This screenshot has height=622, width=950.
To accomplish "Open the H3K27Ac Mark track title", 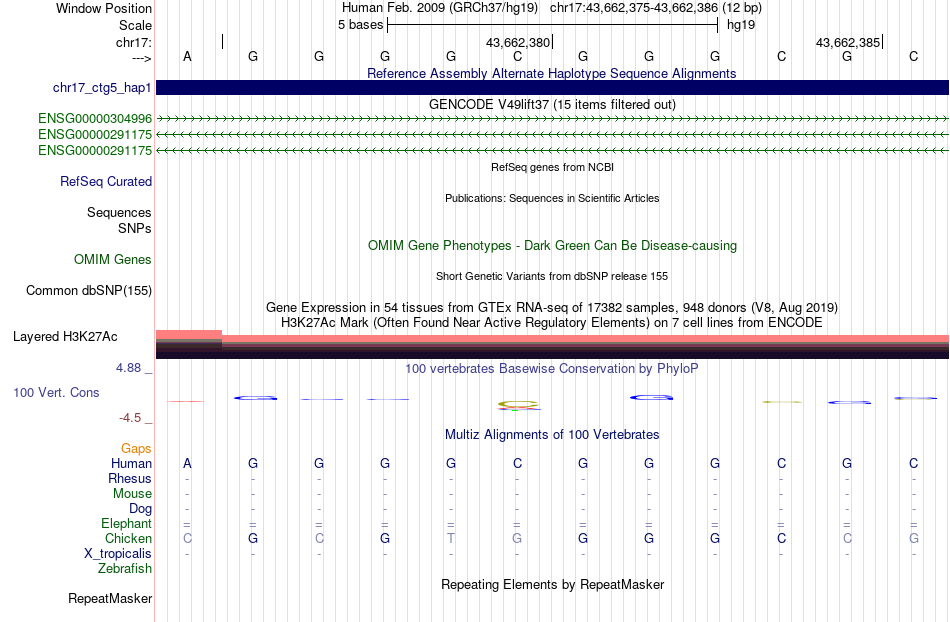I will 552,322.
